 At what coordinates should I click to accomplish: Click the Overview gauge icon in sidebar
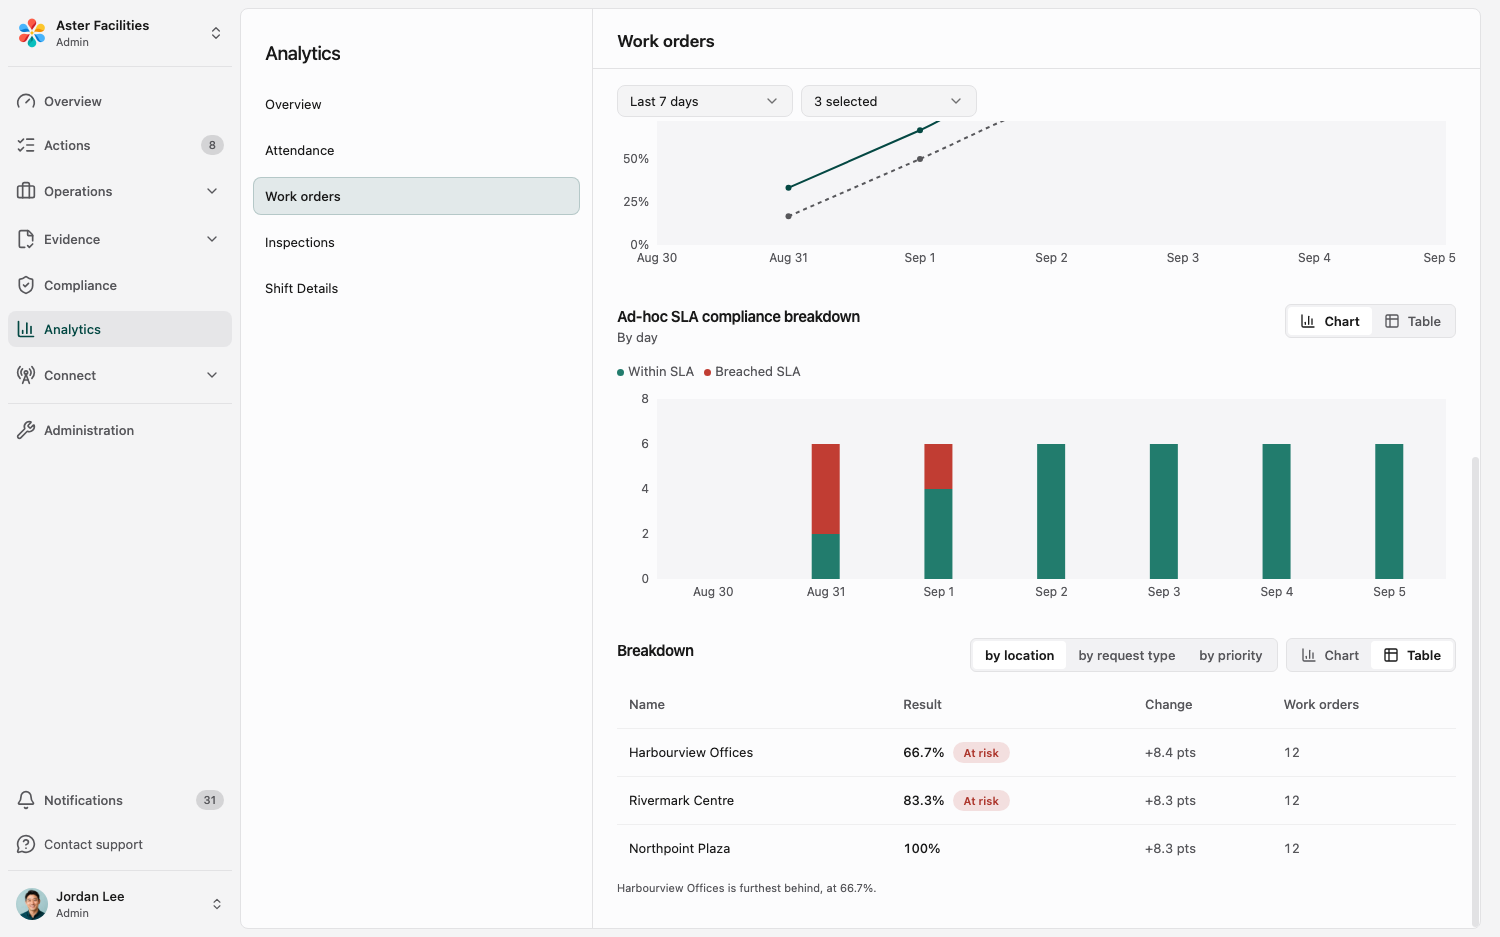[x=26, y=101]
